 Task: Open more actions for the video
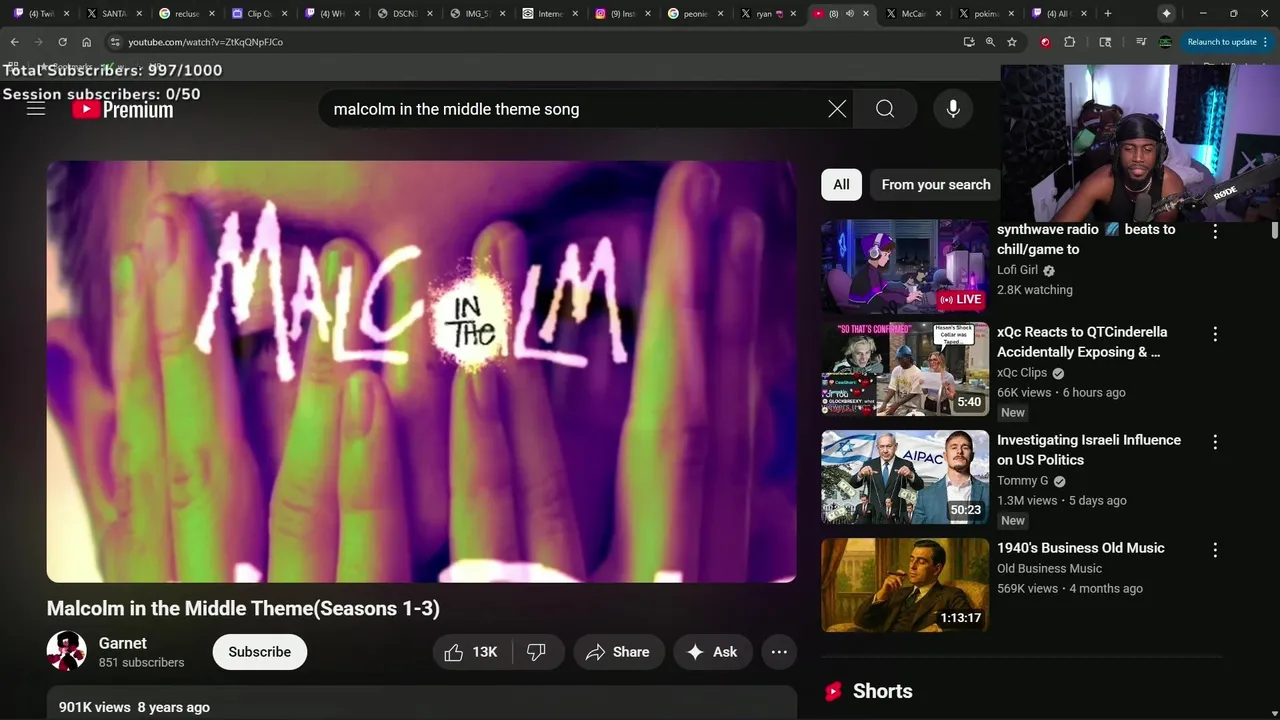tap(779, 652)
